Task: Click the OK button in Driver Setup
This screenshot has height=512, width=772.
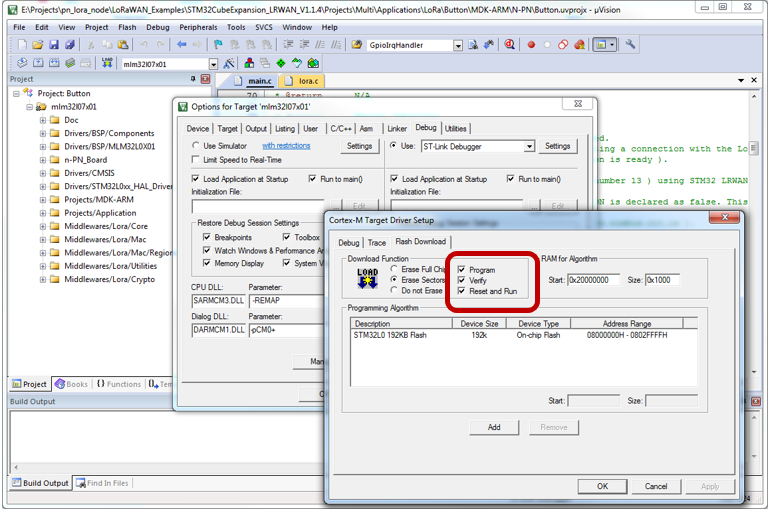Action: [x=602, y=486]
